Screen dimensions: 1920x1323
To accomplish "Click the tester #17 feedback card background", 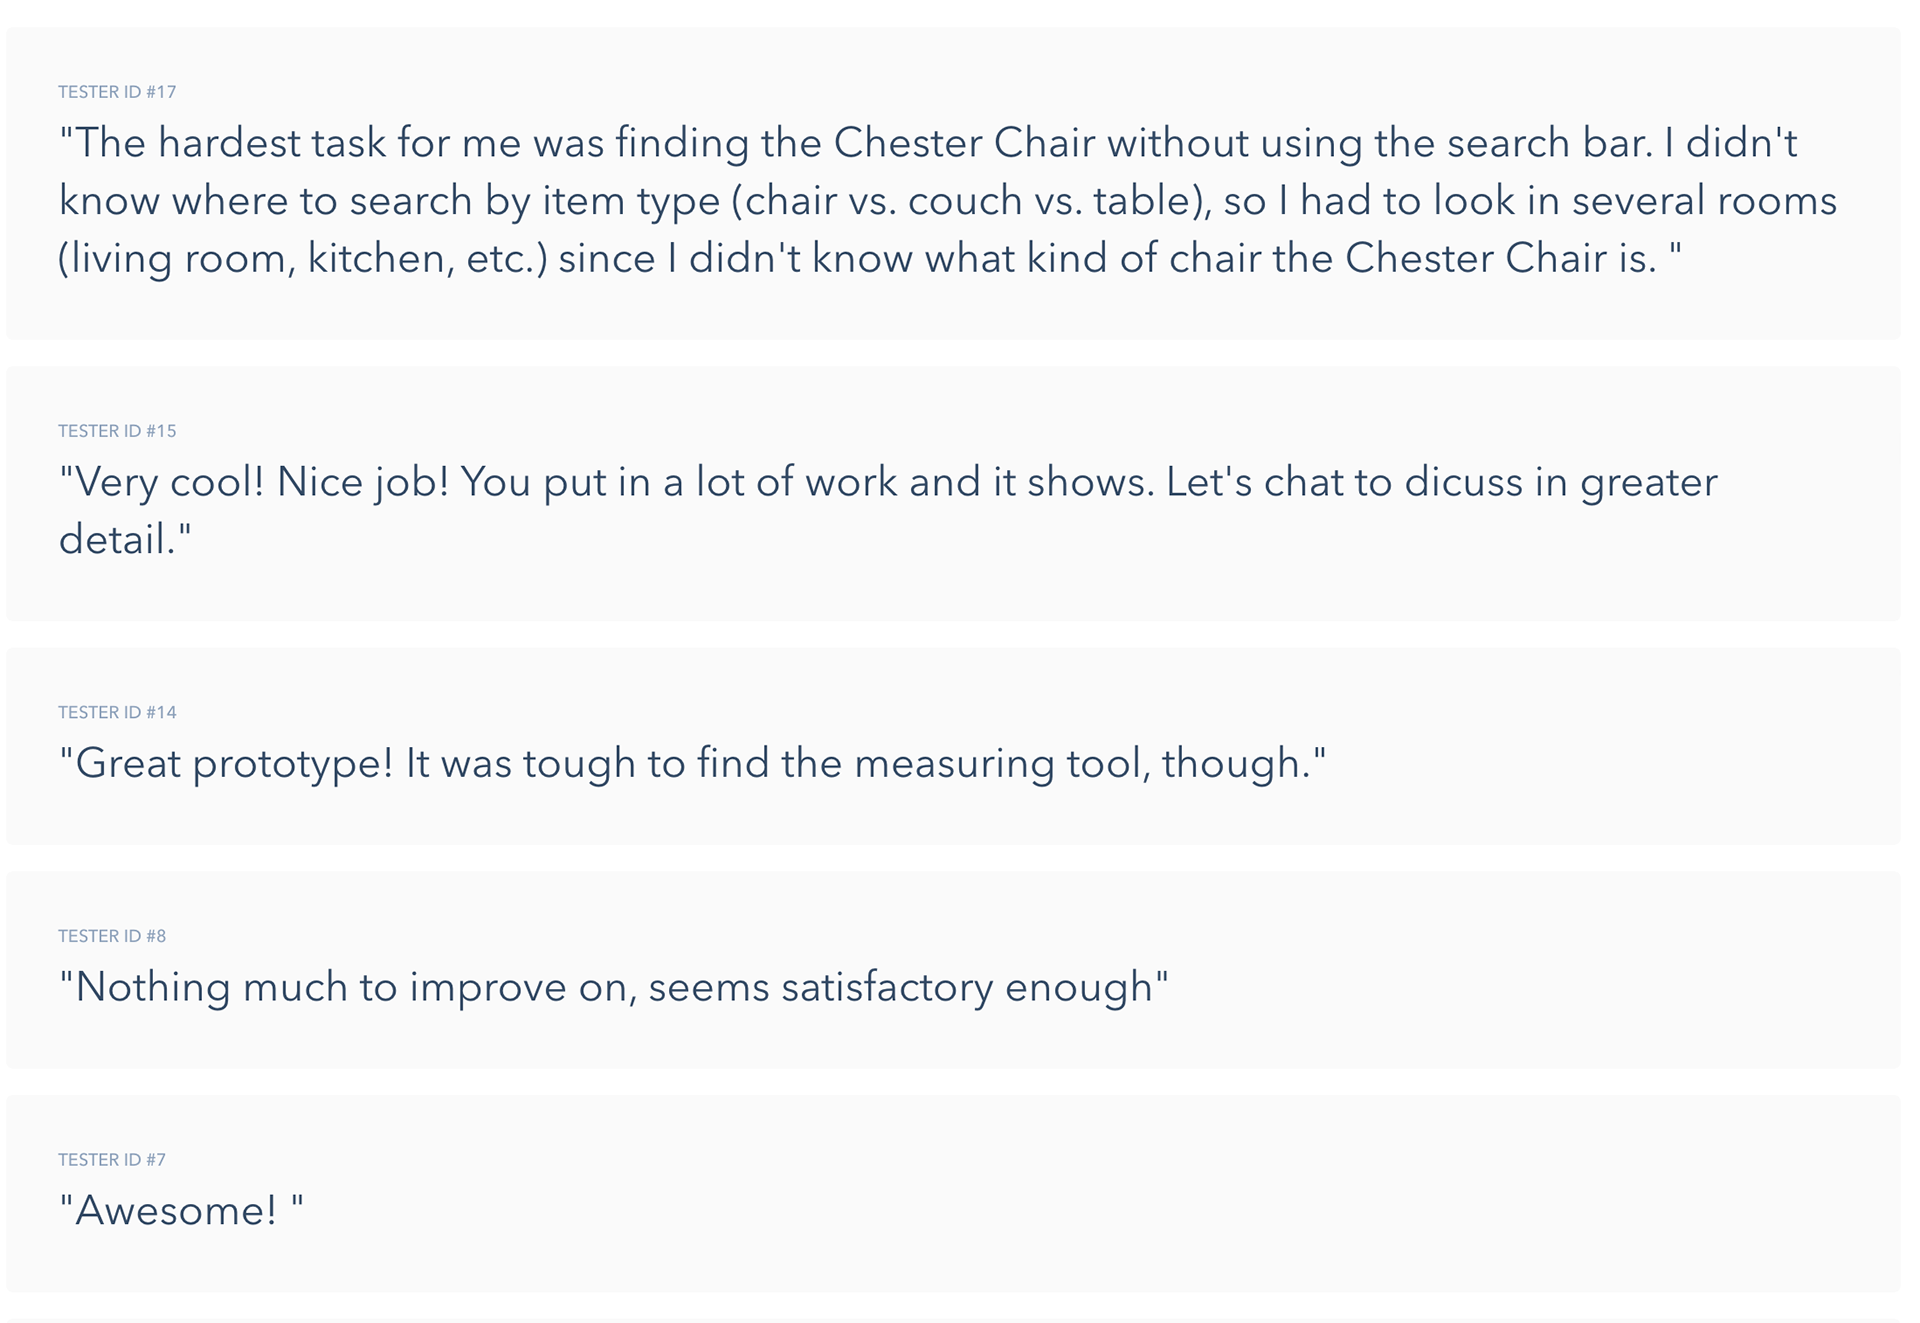I will (953, 183).
